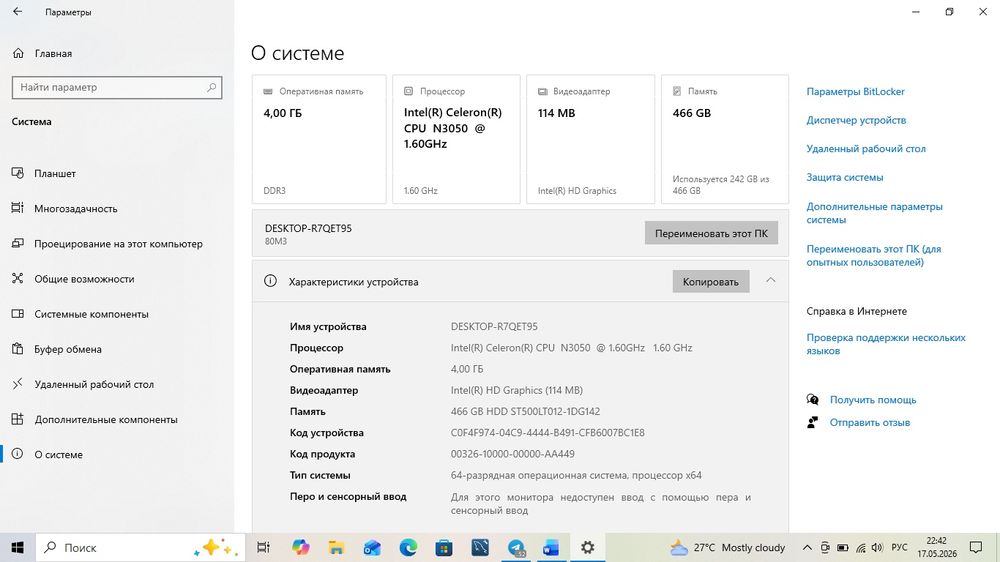
Task: Click the Settings gear taskbar icon
Action: click(x=587, y=547)
